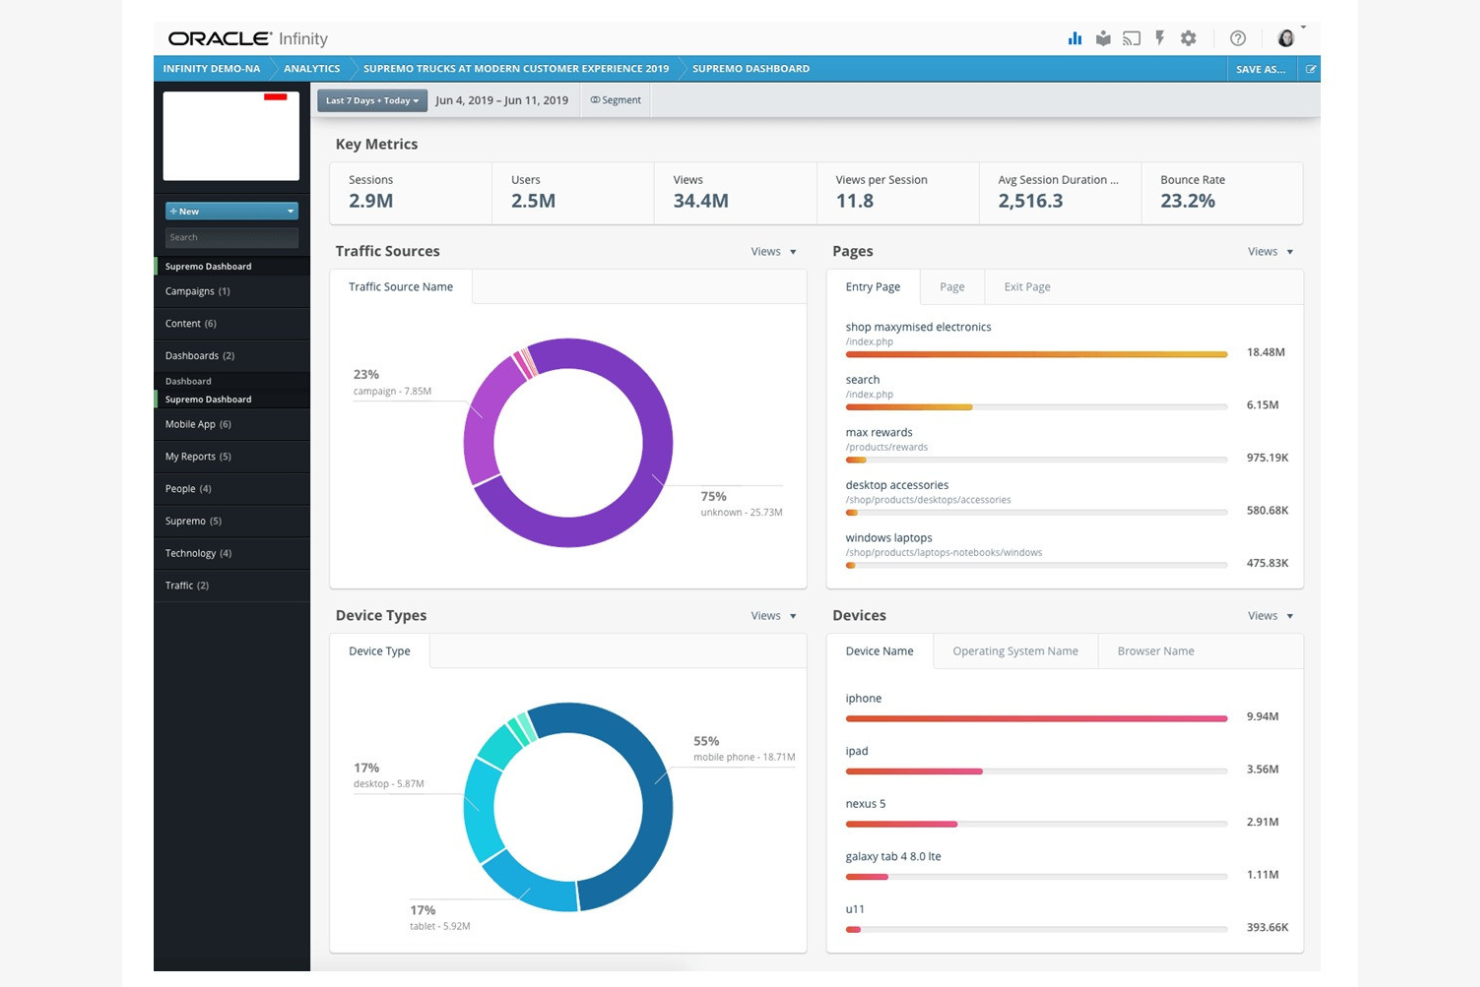Open the Dashboard item in the sidebar
The height and width of the screenshot is (987, 1480).
click(232, 381)
